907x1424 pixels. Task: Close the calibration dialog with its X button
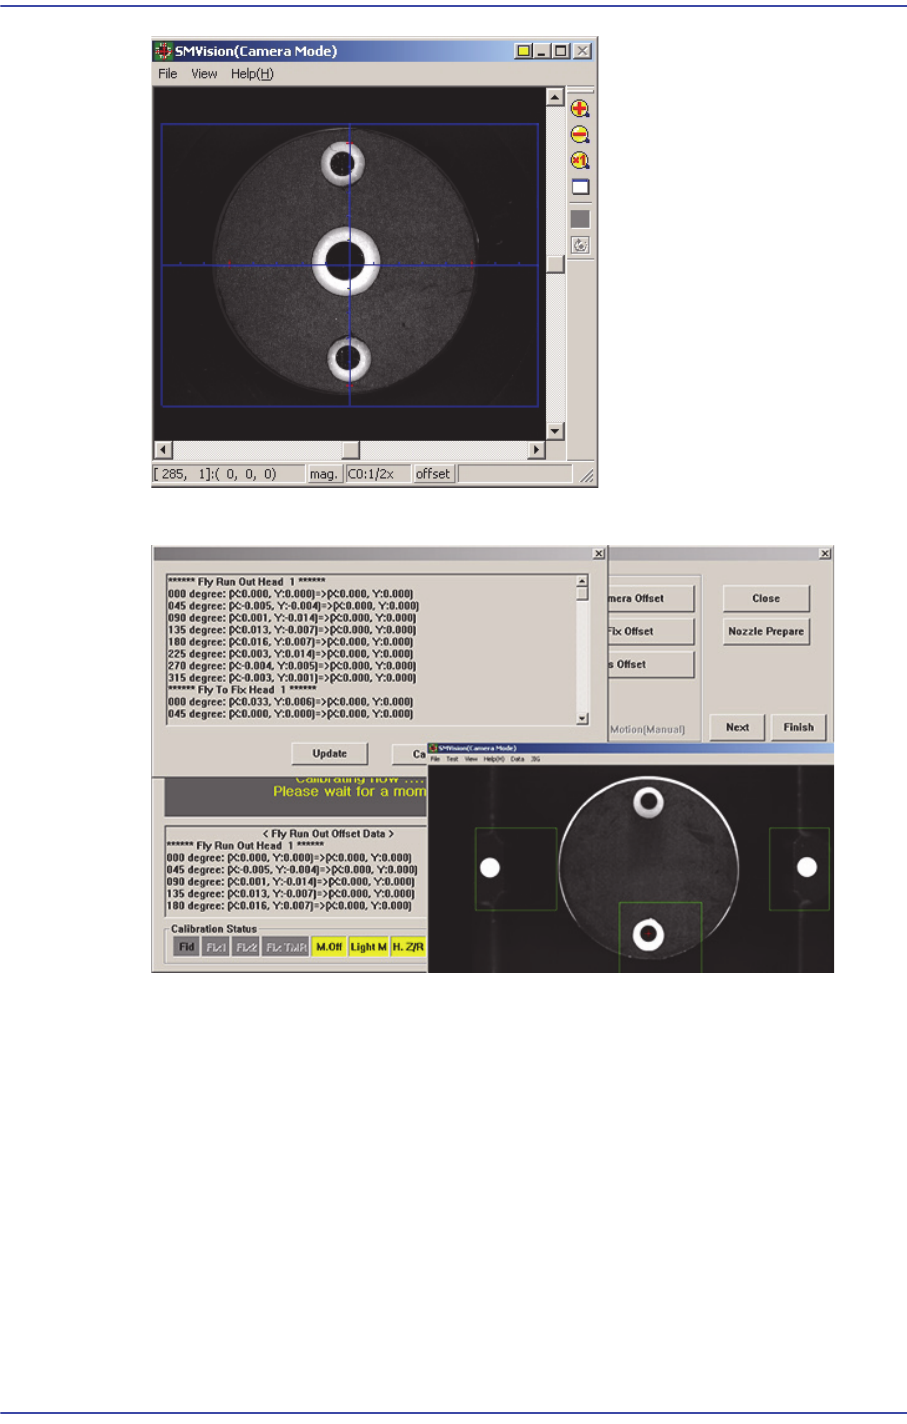point(825,554)
